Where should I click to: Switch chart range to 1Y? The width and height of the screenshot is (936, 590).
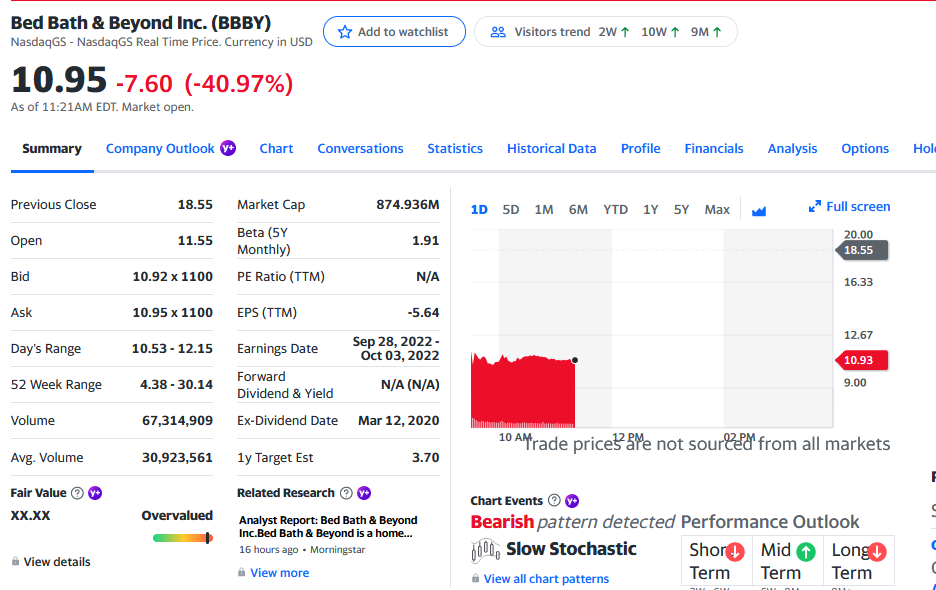(x=651, y=210)
